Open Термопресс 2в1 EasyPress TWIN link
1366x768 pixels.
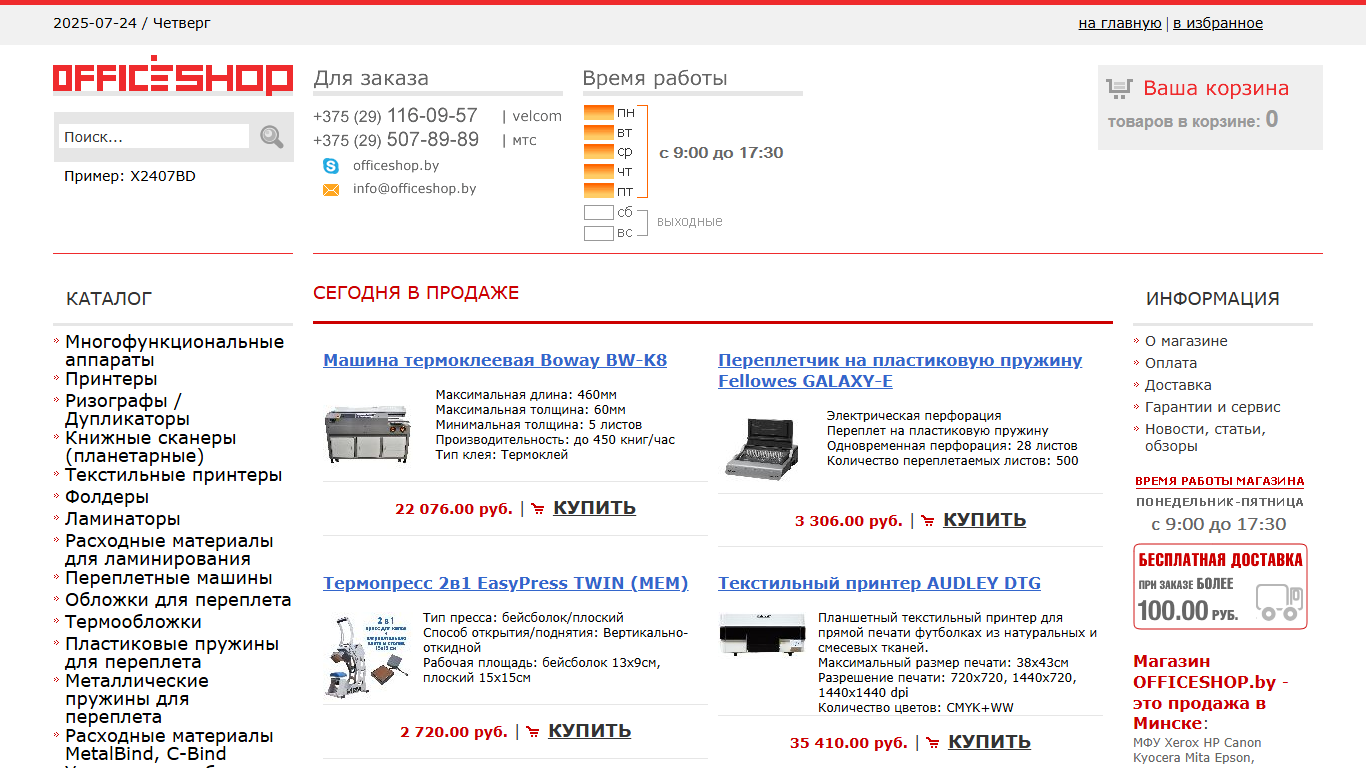click(x=506, y=583)
